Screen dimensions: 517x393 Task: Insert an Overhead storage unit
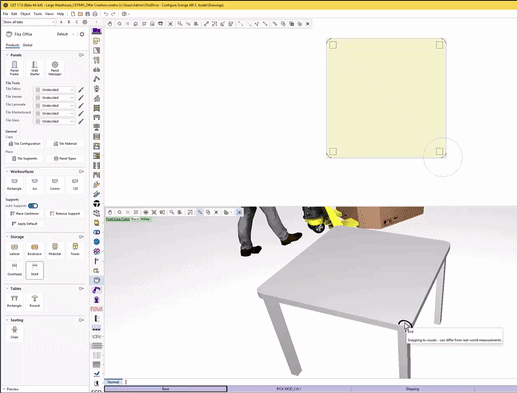[14, 270]
